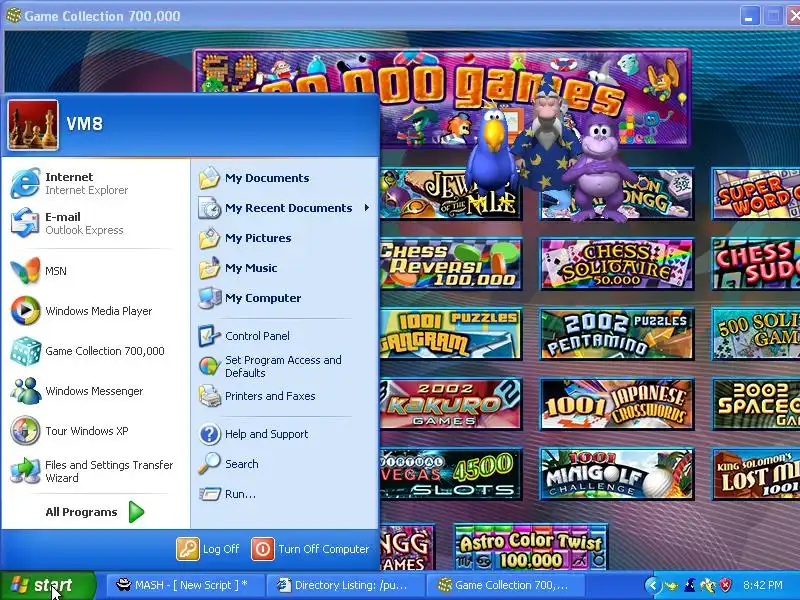Open 500 Solitaire Games tile
Image resolution: width=800 pixels, height=600 pixels.
pos(756,334)
